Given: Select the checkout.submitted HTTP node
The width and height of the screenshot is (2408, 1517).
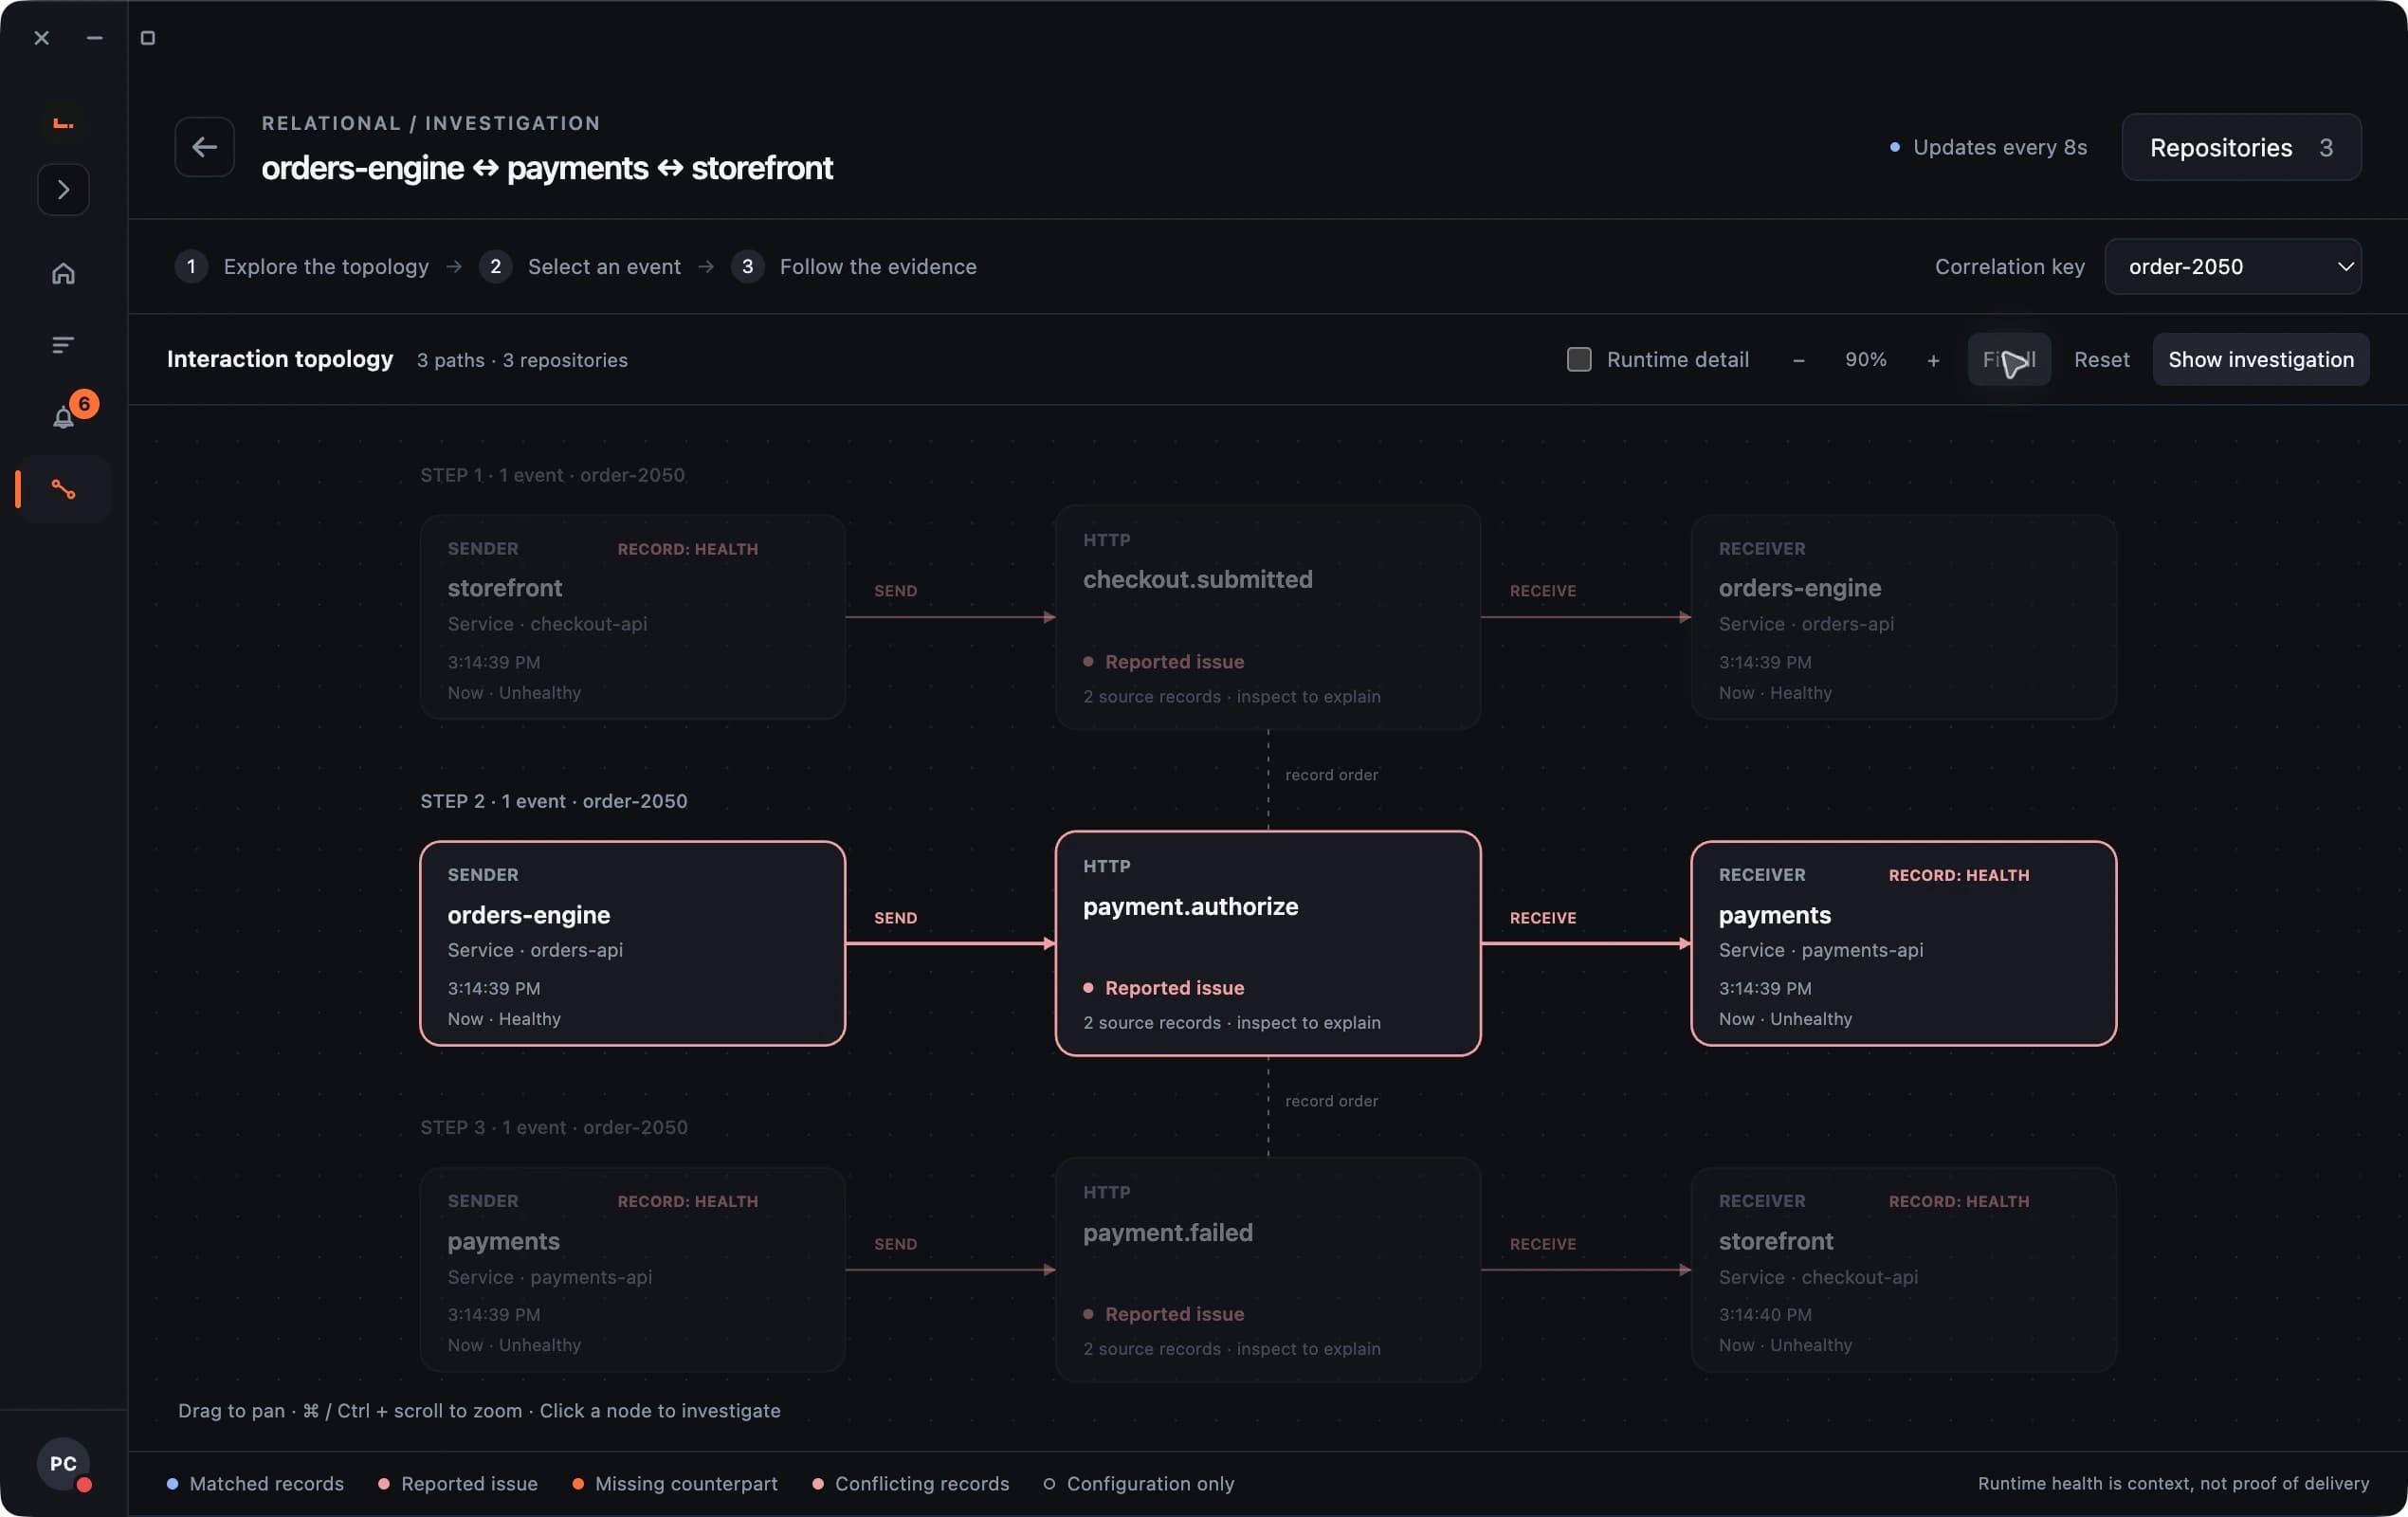Looking at the screenshot, I should coord(1267,617).
